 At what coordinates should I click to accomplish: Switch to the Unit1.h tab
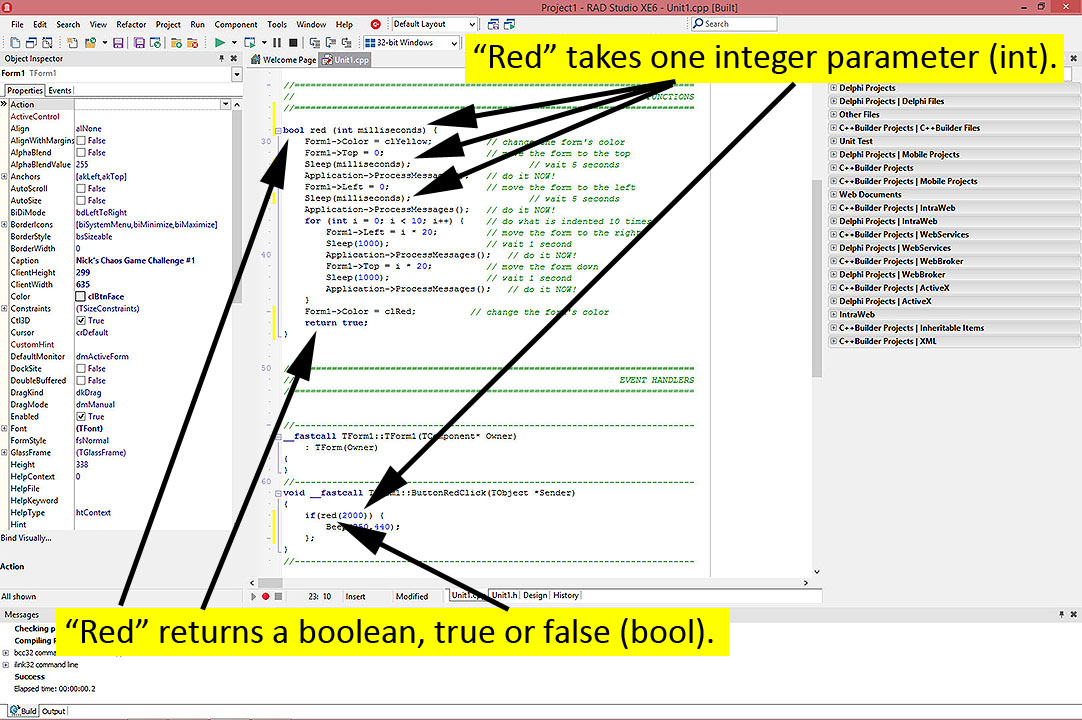(x=504, y=595)
